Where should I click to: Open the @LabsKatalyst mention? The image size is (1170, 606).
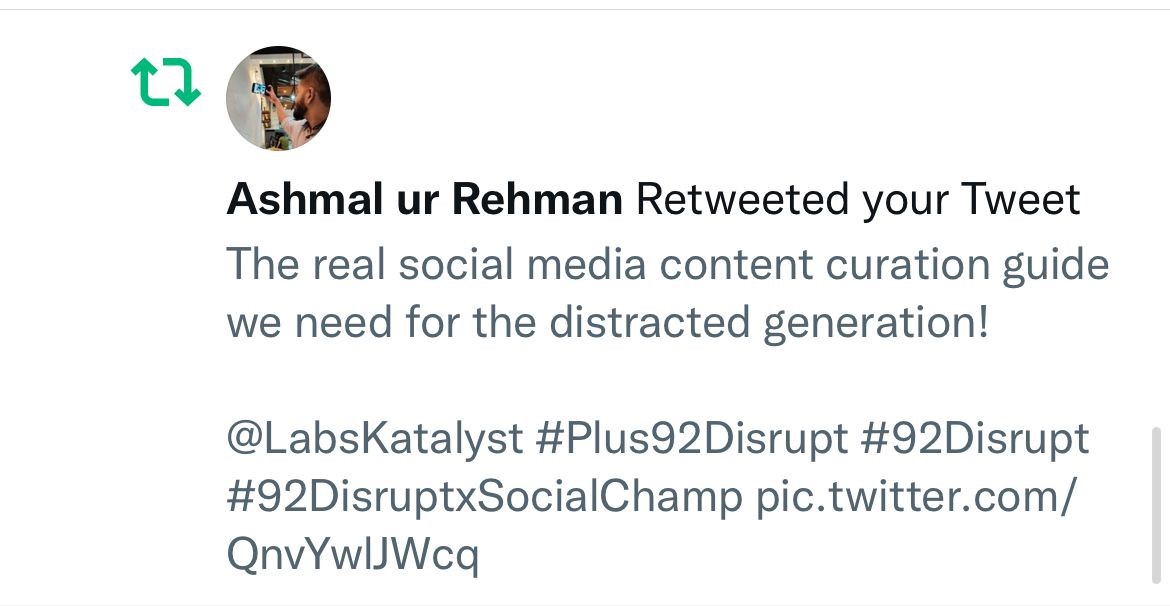click(375, 438)
